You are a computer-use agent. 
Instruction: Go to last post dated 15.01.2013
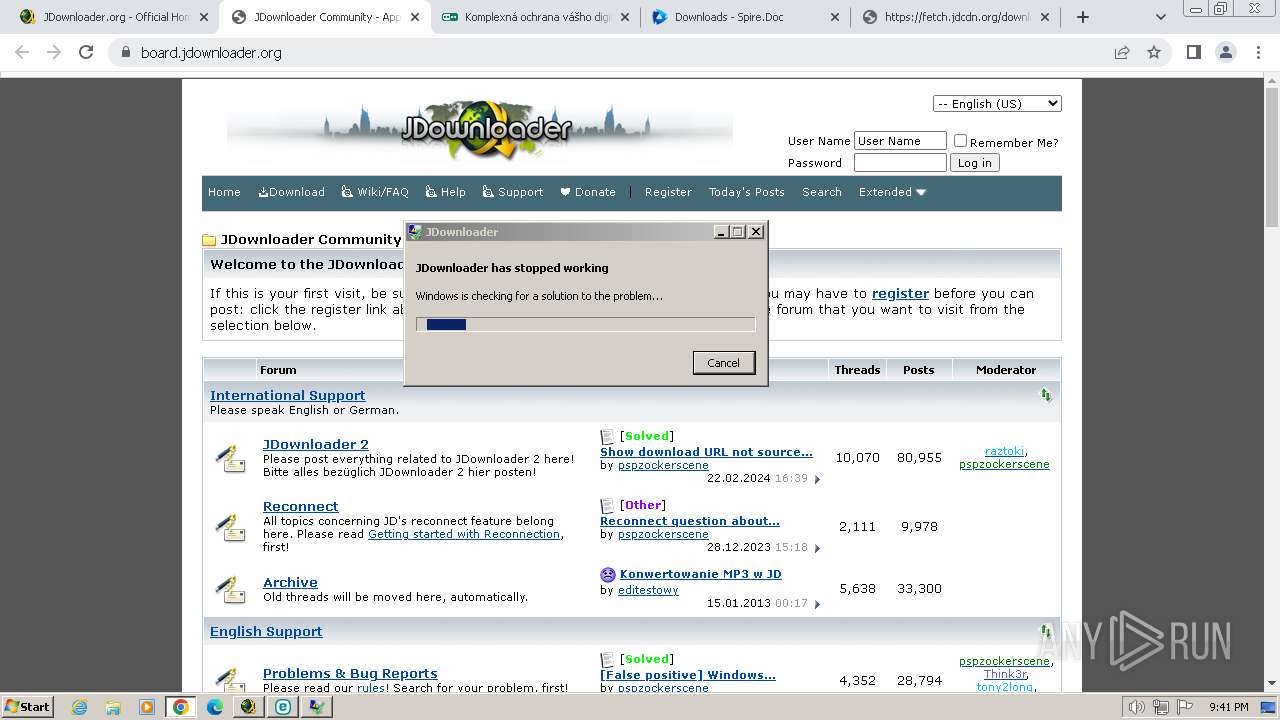[x=817, y=604]
